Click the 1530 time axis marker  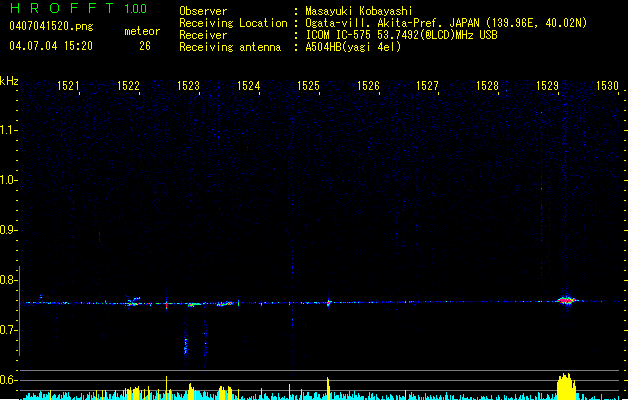pos(607,86)
